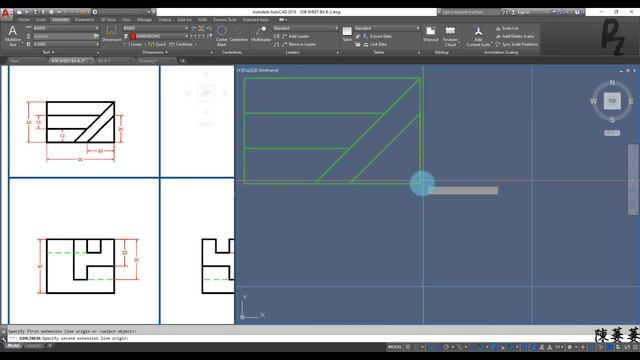Viewport: 640px width, 360px height.
Task: Open the AutoCAD application menu
Action: (x=6, y=13)
